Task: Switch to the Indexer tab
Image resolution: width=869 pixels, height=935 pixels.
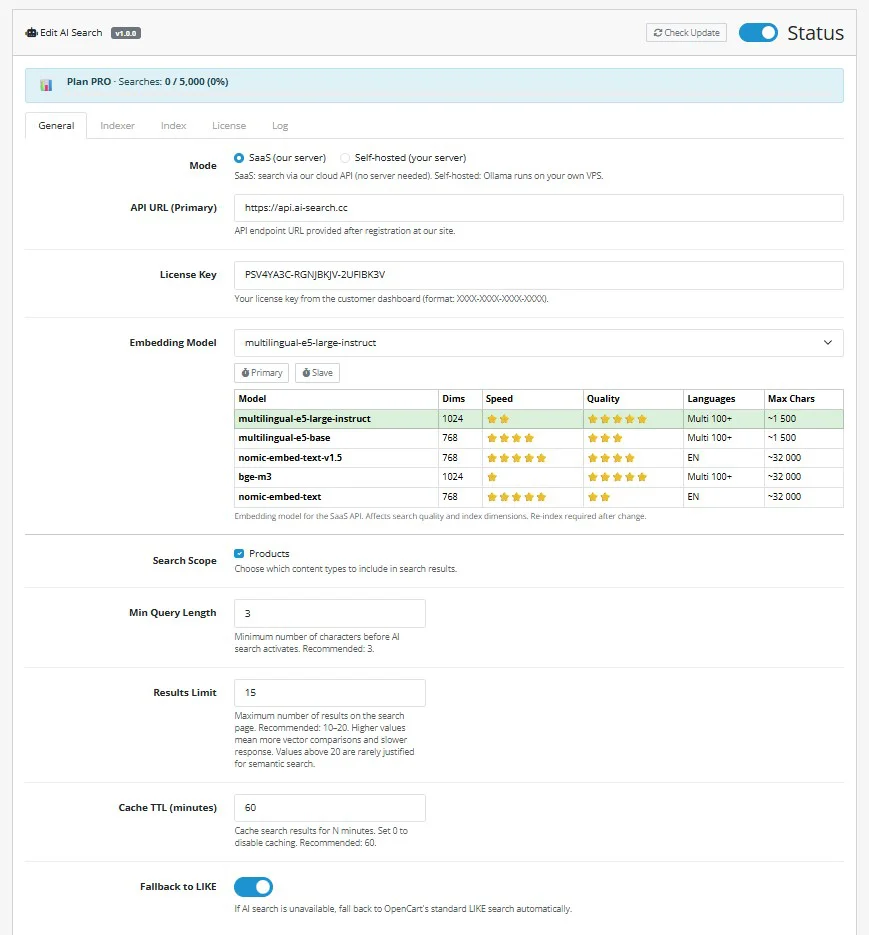Action: (x=117, y=125)
